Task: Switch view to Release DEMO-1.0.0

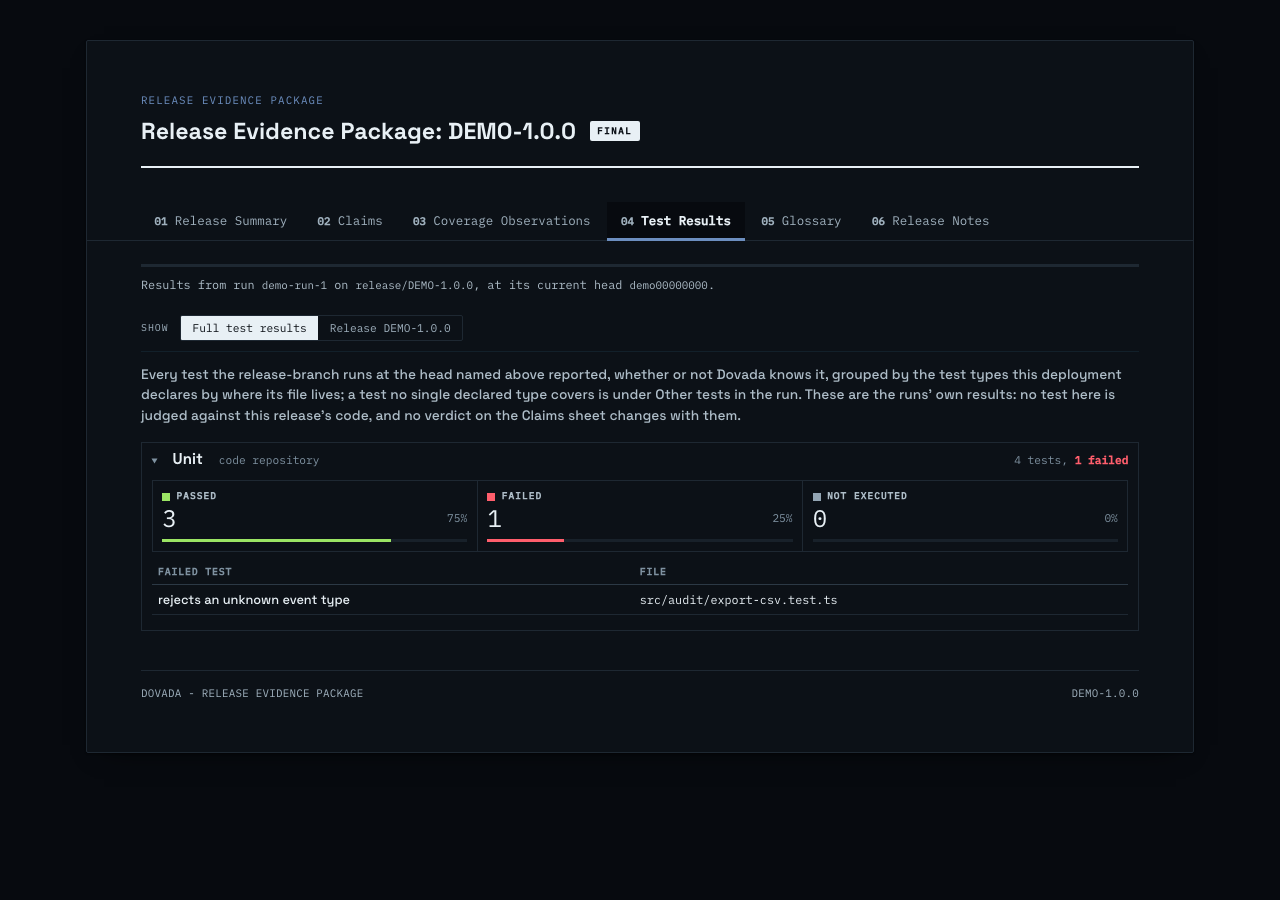Action: [x=390, y=328]
